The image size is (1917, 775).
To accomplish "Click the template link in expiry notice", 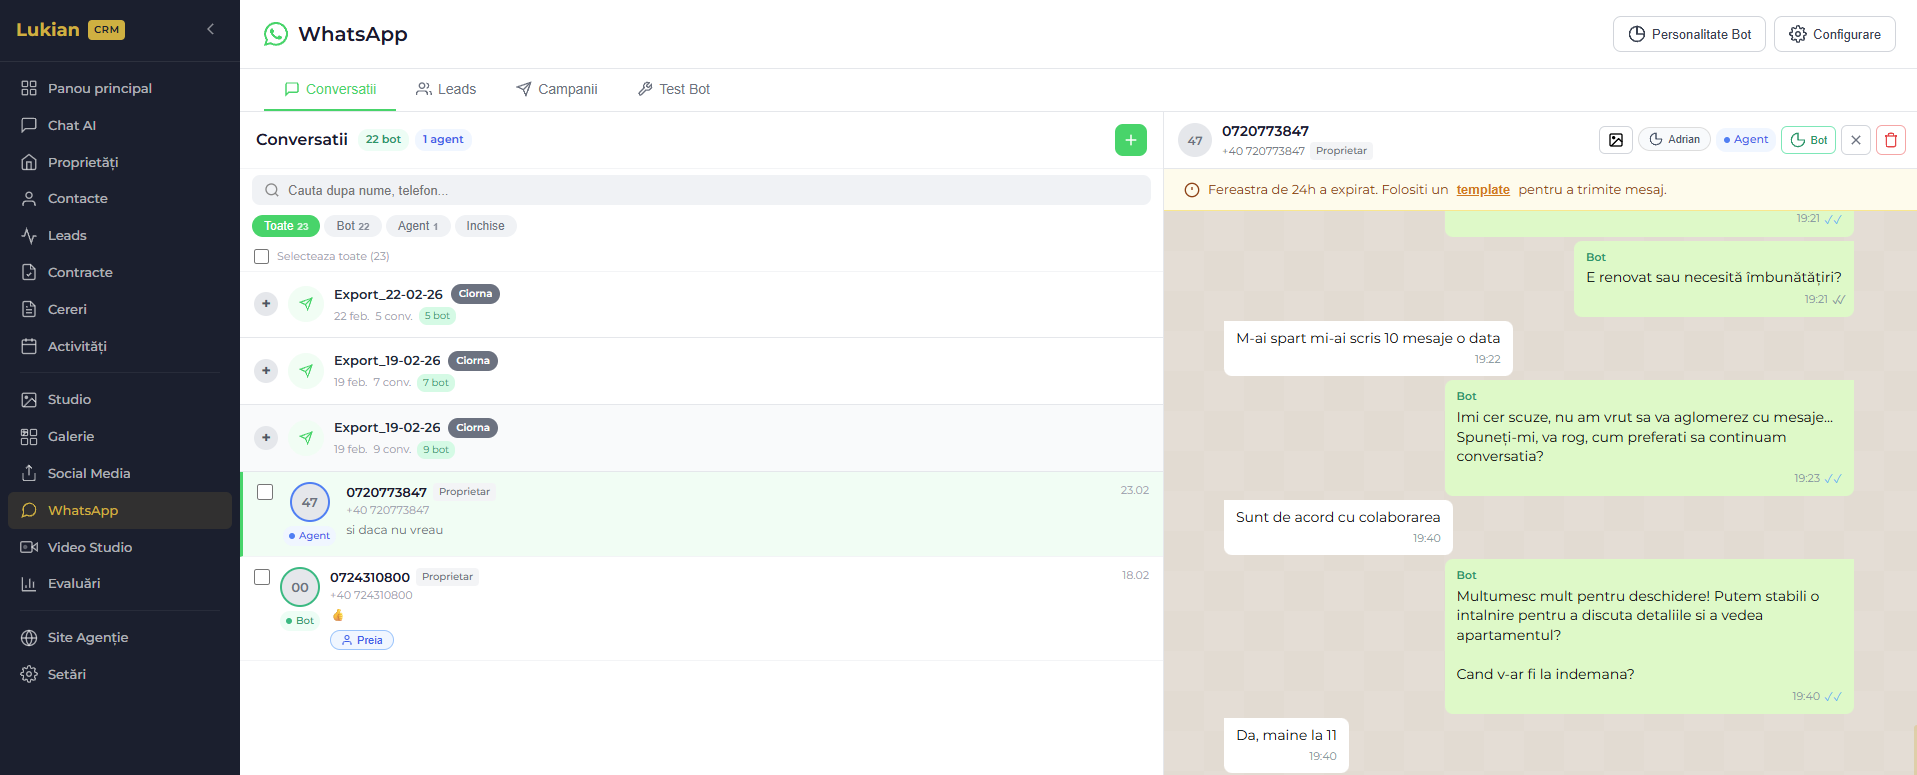I will (1483, 190).
